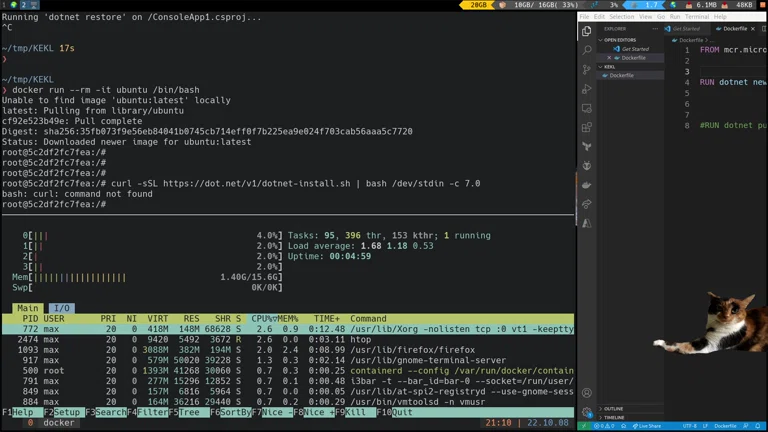This screenshot has width=768, height=432.
Task: Click Live Share in status bar
Action: point(647,426)
